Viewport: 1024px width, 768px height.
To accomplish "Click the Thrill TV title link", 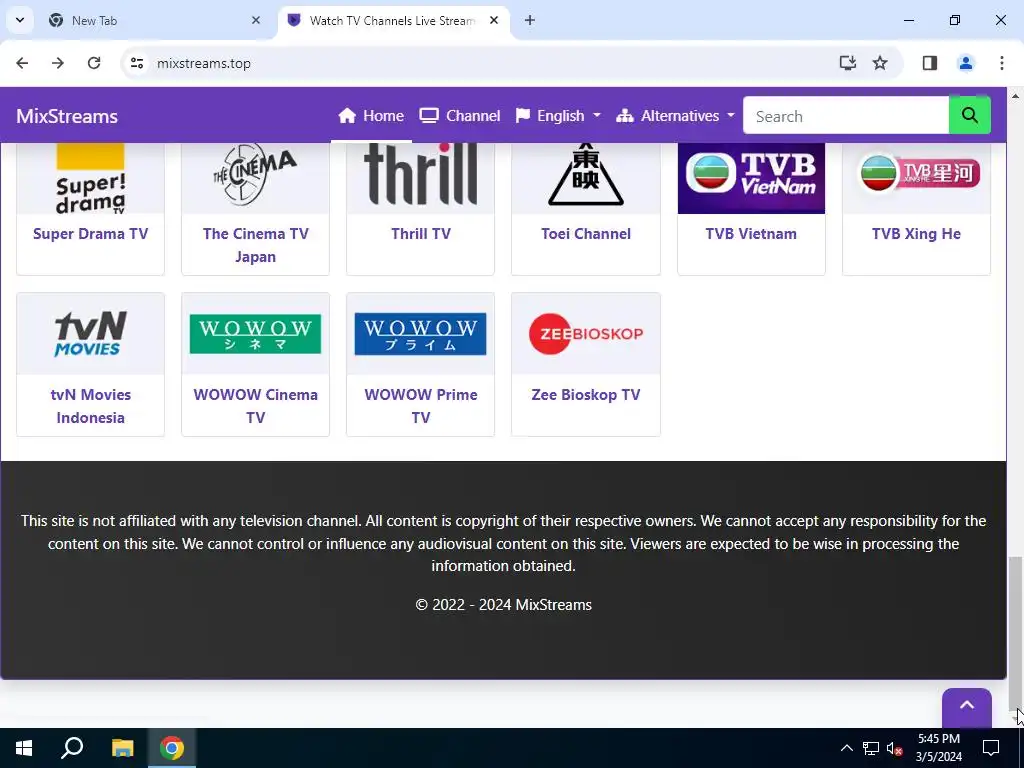I will coord(421,234).
